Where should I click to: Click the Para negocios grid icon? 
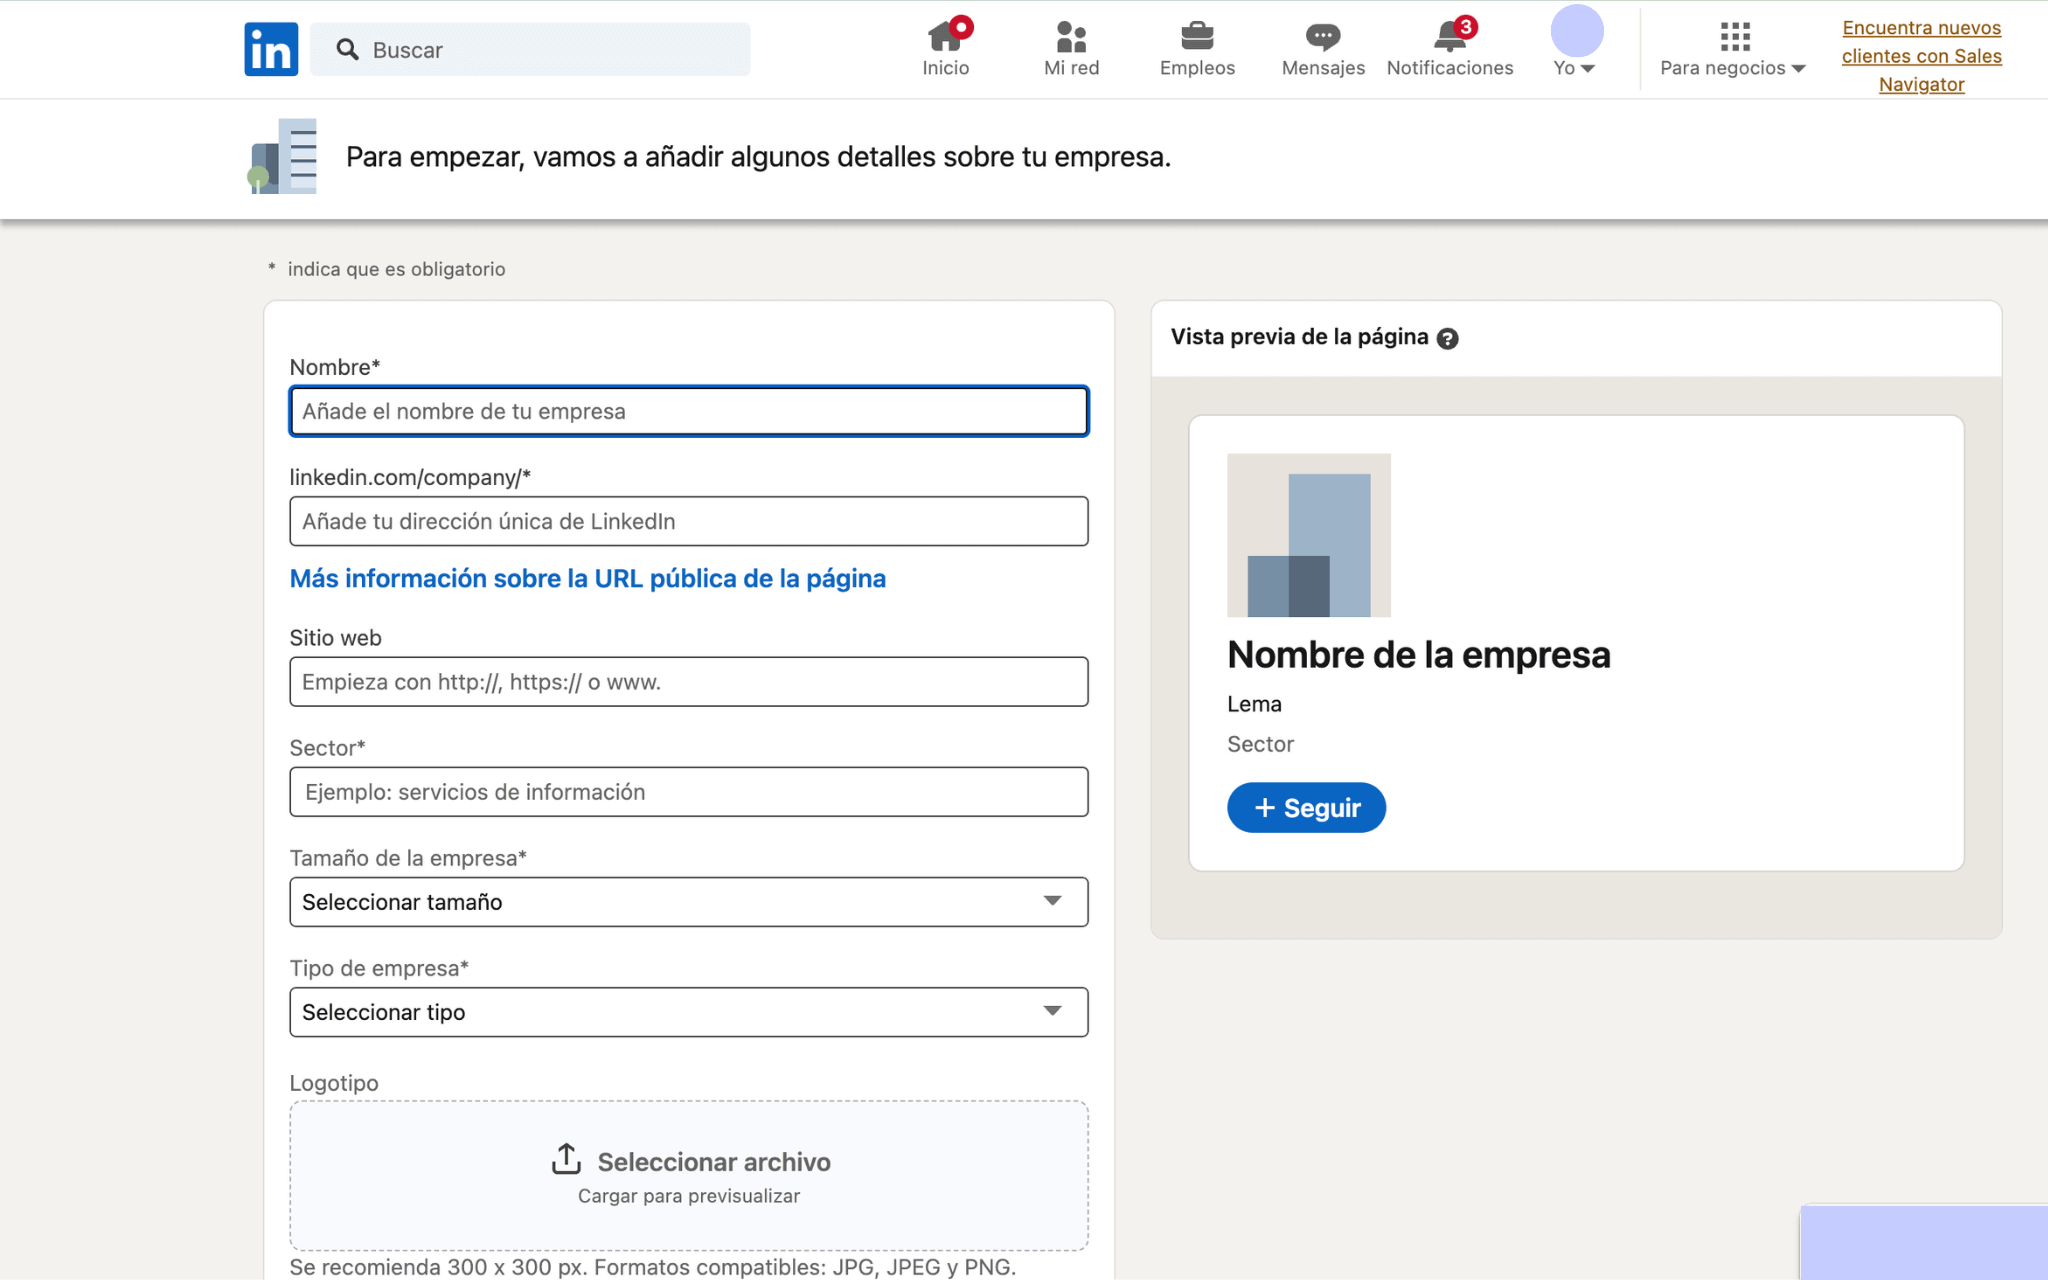coord(1736,37)
